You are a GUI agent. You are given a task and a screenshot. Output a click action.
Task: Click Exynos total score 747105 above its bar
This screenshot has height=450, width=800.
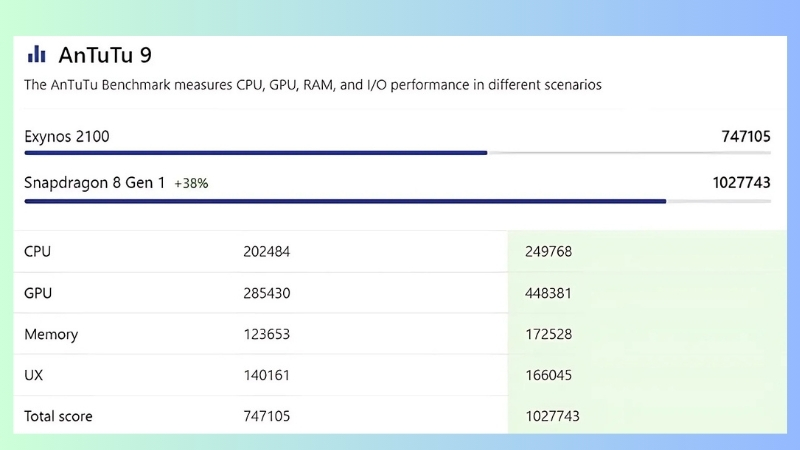(745, 137)
